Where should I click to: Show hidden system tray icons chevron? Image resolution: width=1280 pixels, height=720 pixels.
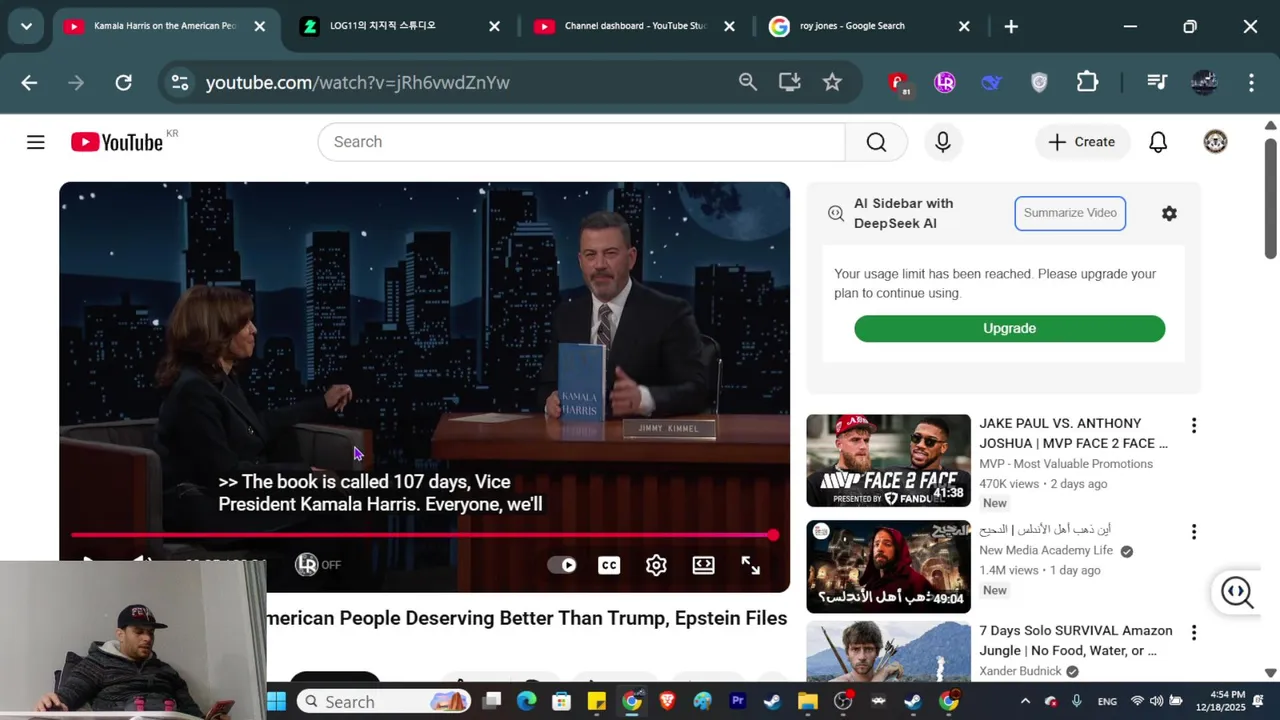1025,701
